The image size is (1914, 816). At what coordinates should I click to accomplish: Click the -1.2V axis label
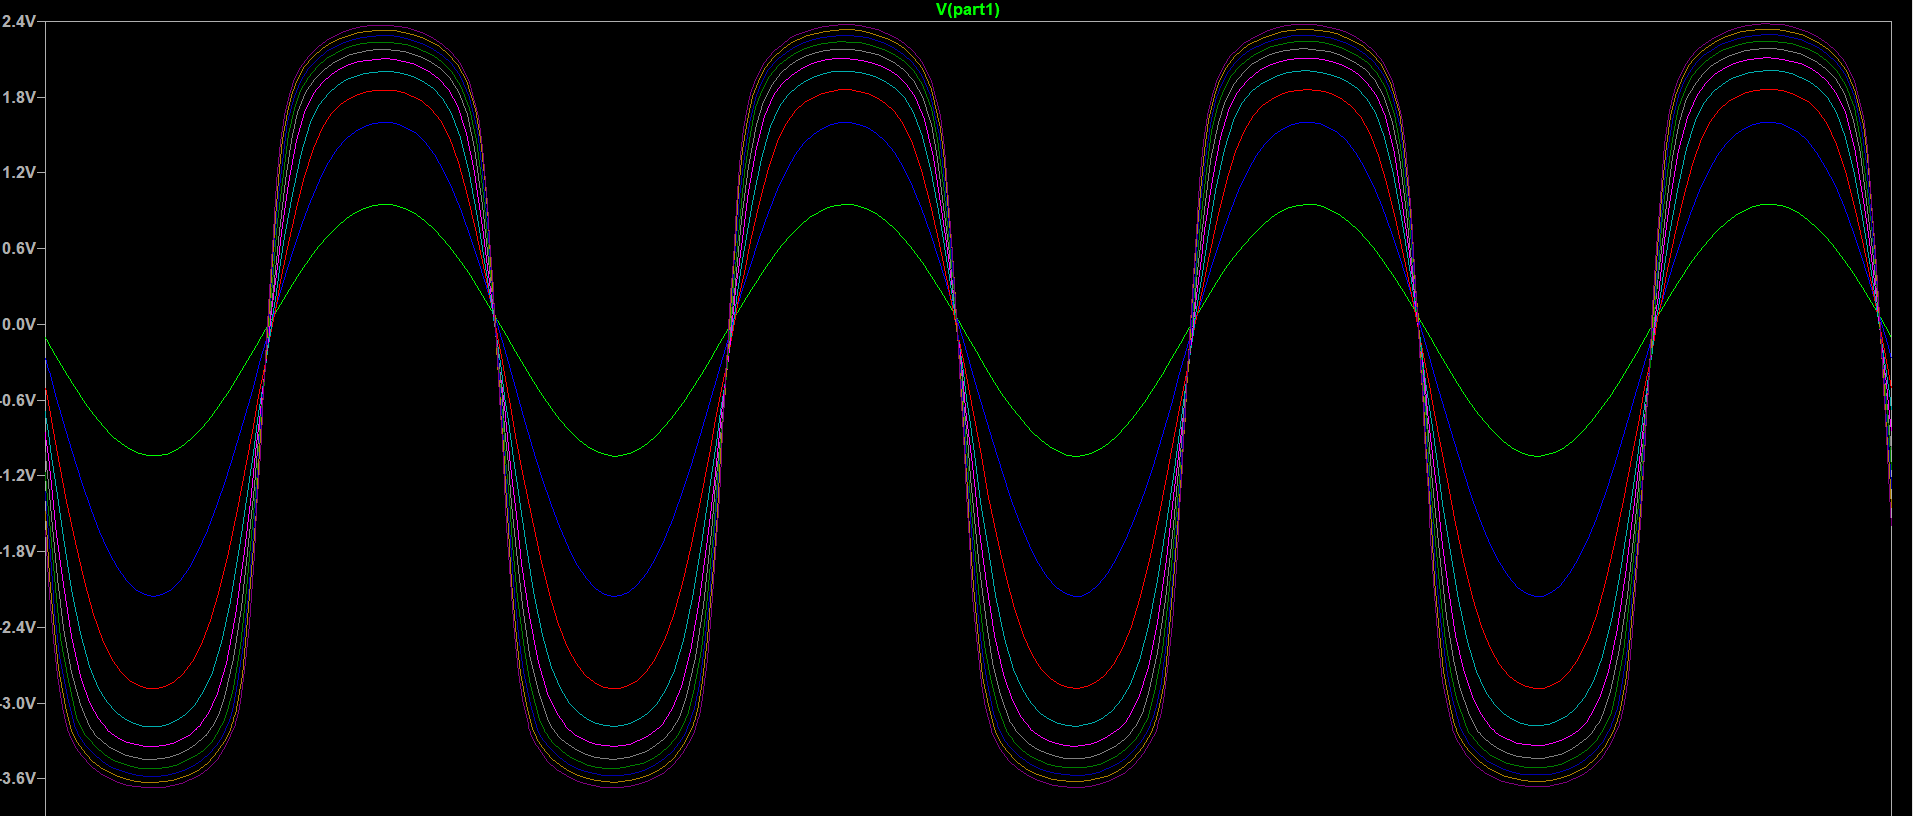click(18, 476)
